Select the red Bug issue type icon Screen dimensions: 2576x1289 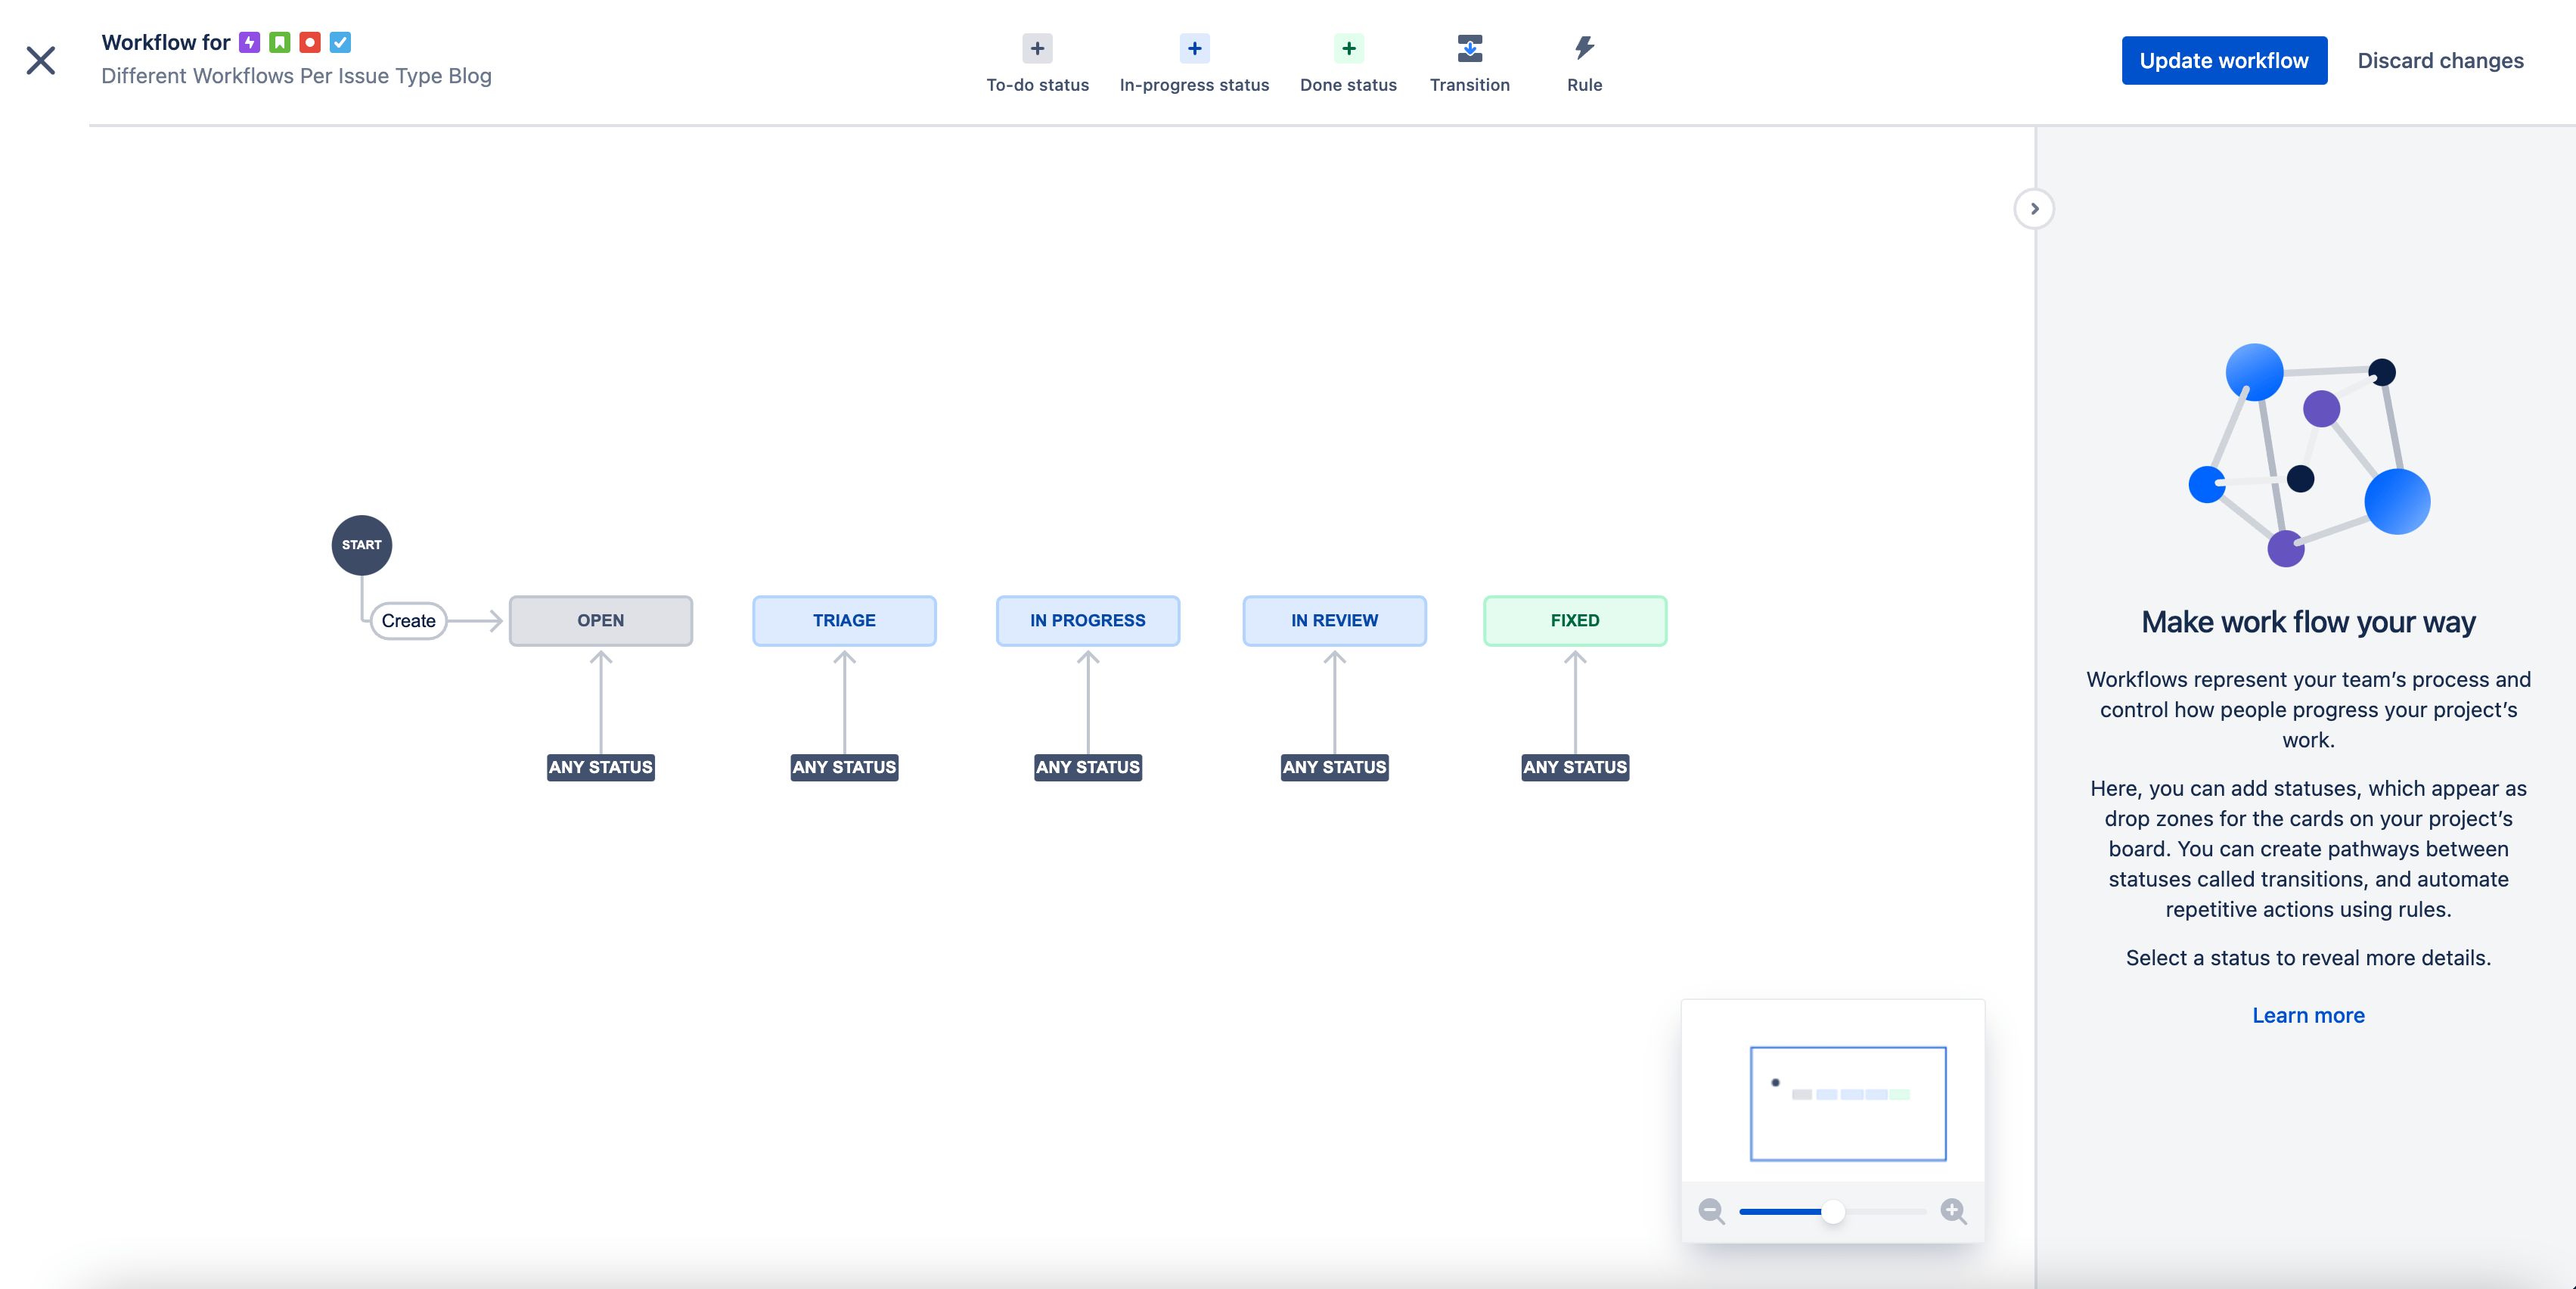pyautogui.click(x=310, y=42)
